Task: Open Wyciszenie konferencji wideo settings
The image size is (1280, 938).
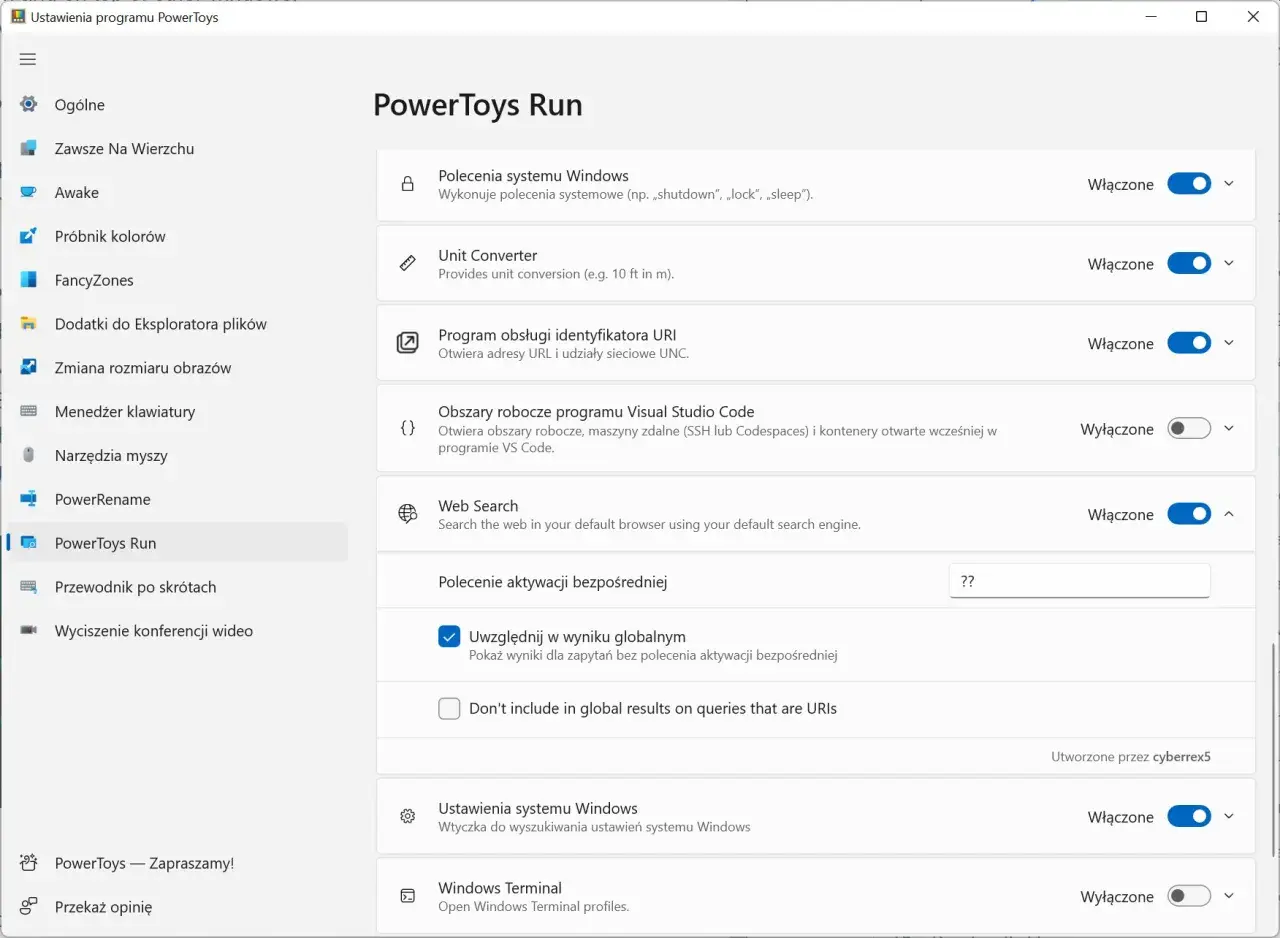Action: click(177, 631)
